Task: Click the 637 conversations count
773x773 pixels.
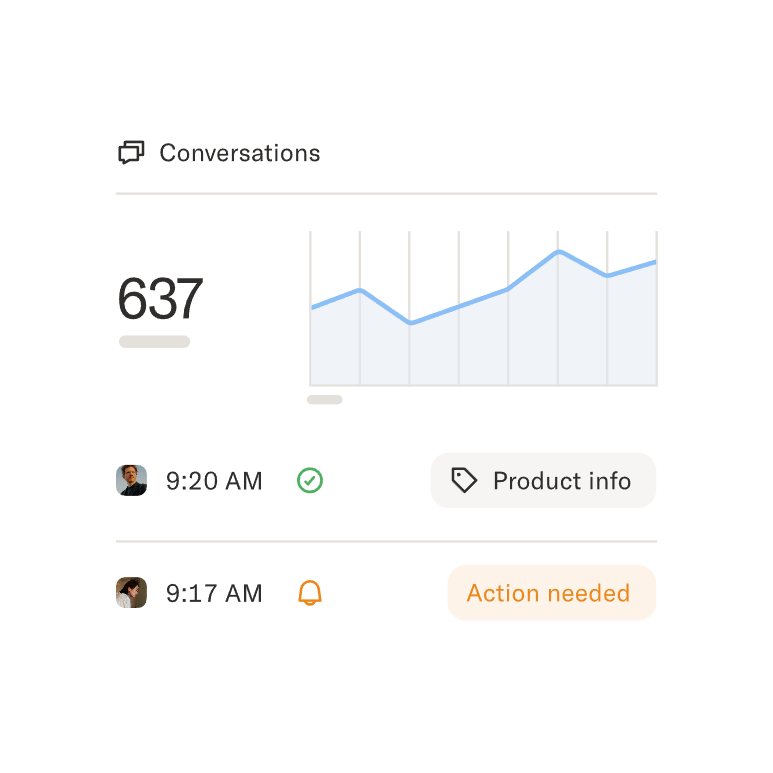Action: click(160, 298)
